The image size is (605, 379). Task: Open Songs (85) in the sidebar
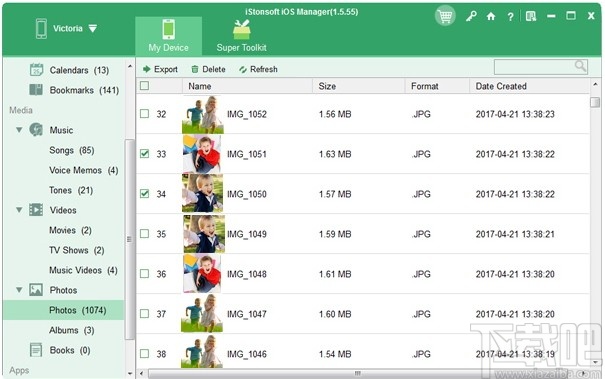pos(72,150)
